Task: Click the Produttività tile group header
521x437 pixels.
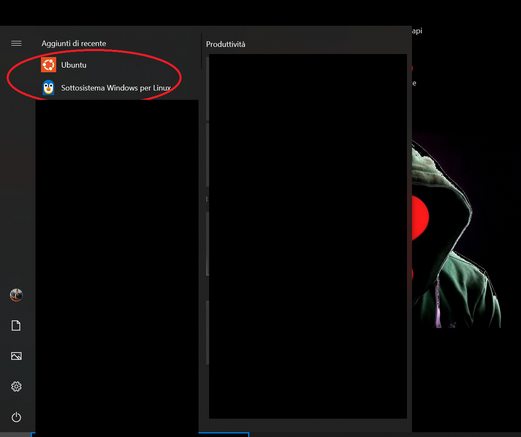Action: [x=225, y=44]
